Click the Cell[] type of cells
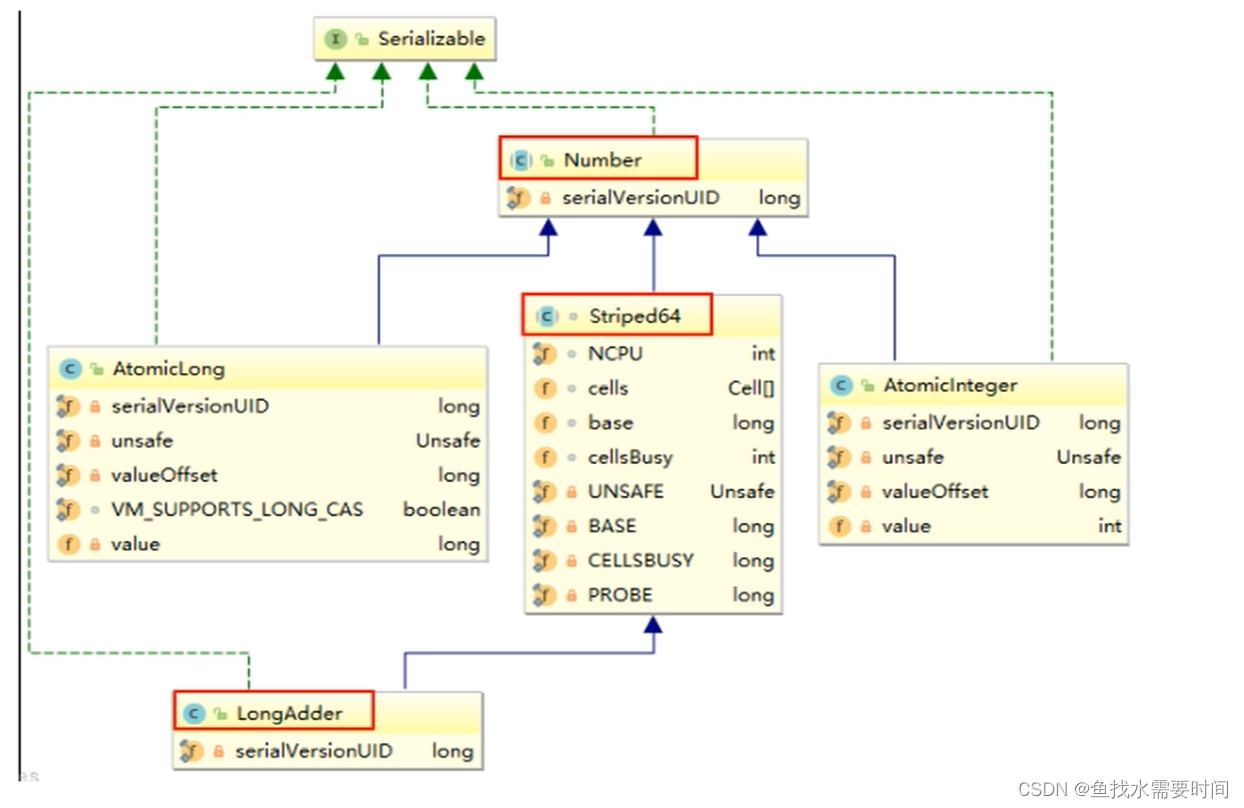This screenshot has height=808, width=1244. [752, 388]
